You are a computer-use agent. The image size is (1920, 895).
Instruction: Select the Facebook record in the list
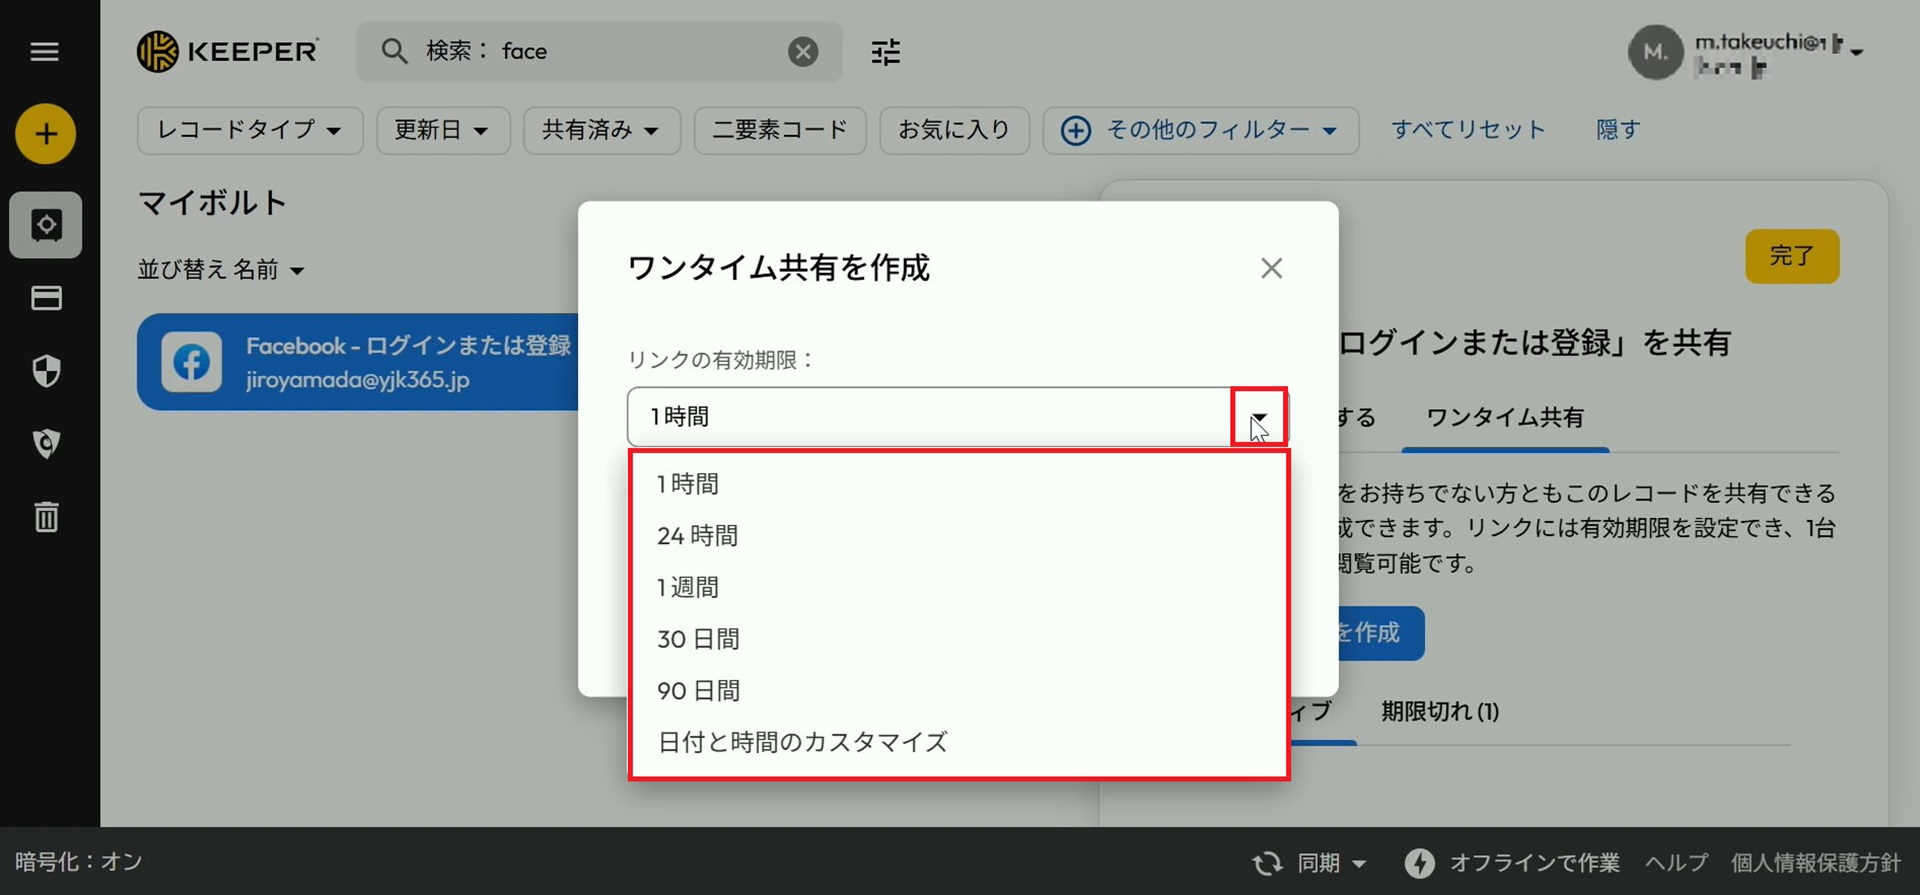(358, 362)
